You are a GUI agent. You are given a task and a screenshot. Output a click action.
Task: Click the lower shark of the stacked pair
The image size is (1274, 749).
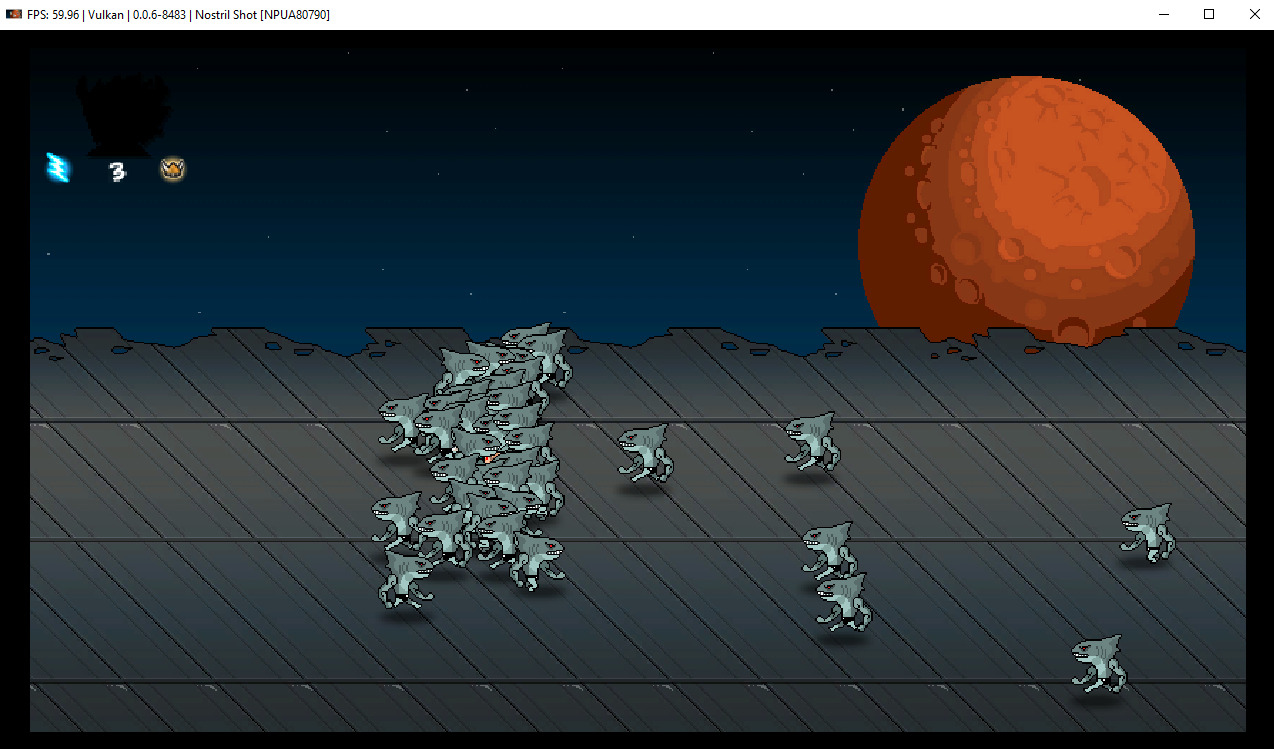pyautogui.click(x=842, y=602)
